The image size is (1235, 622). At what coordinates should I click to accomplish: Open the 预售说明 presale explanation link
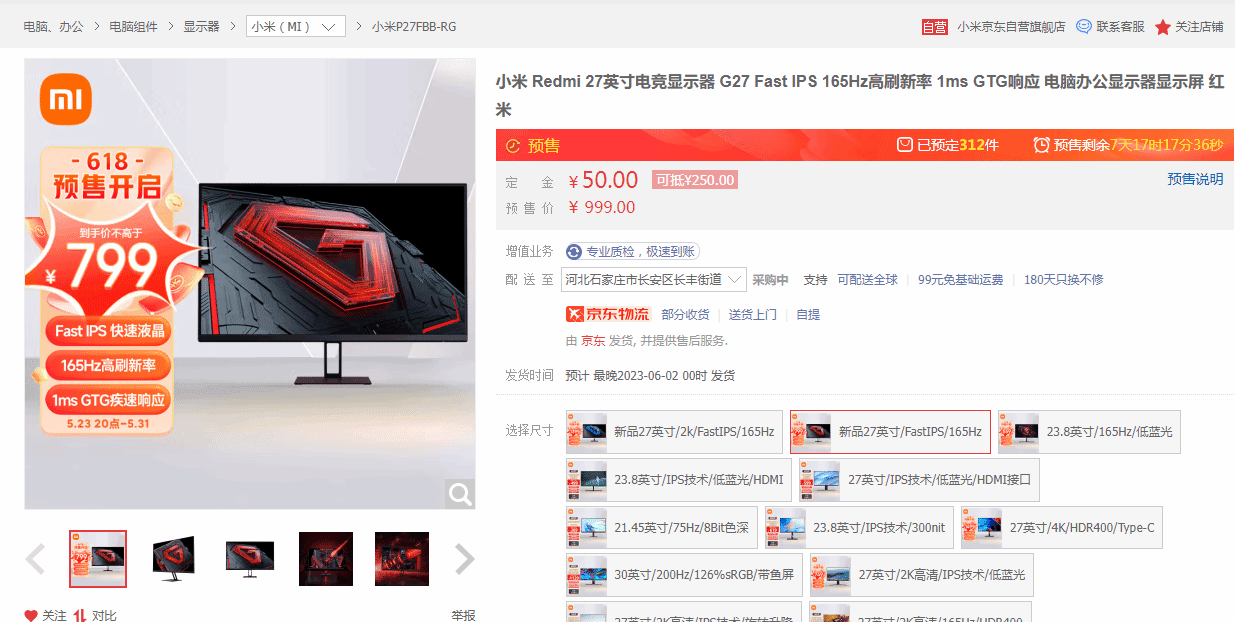[x=1195, y=179]
